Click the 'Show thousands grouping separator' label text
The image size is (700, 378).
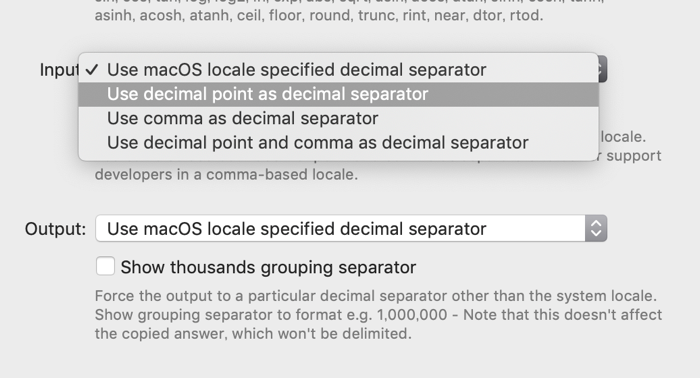[x=268, y=267]
